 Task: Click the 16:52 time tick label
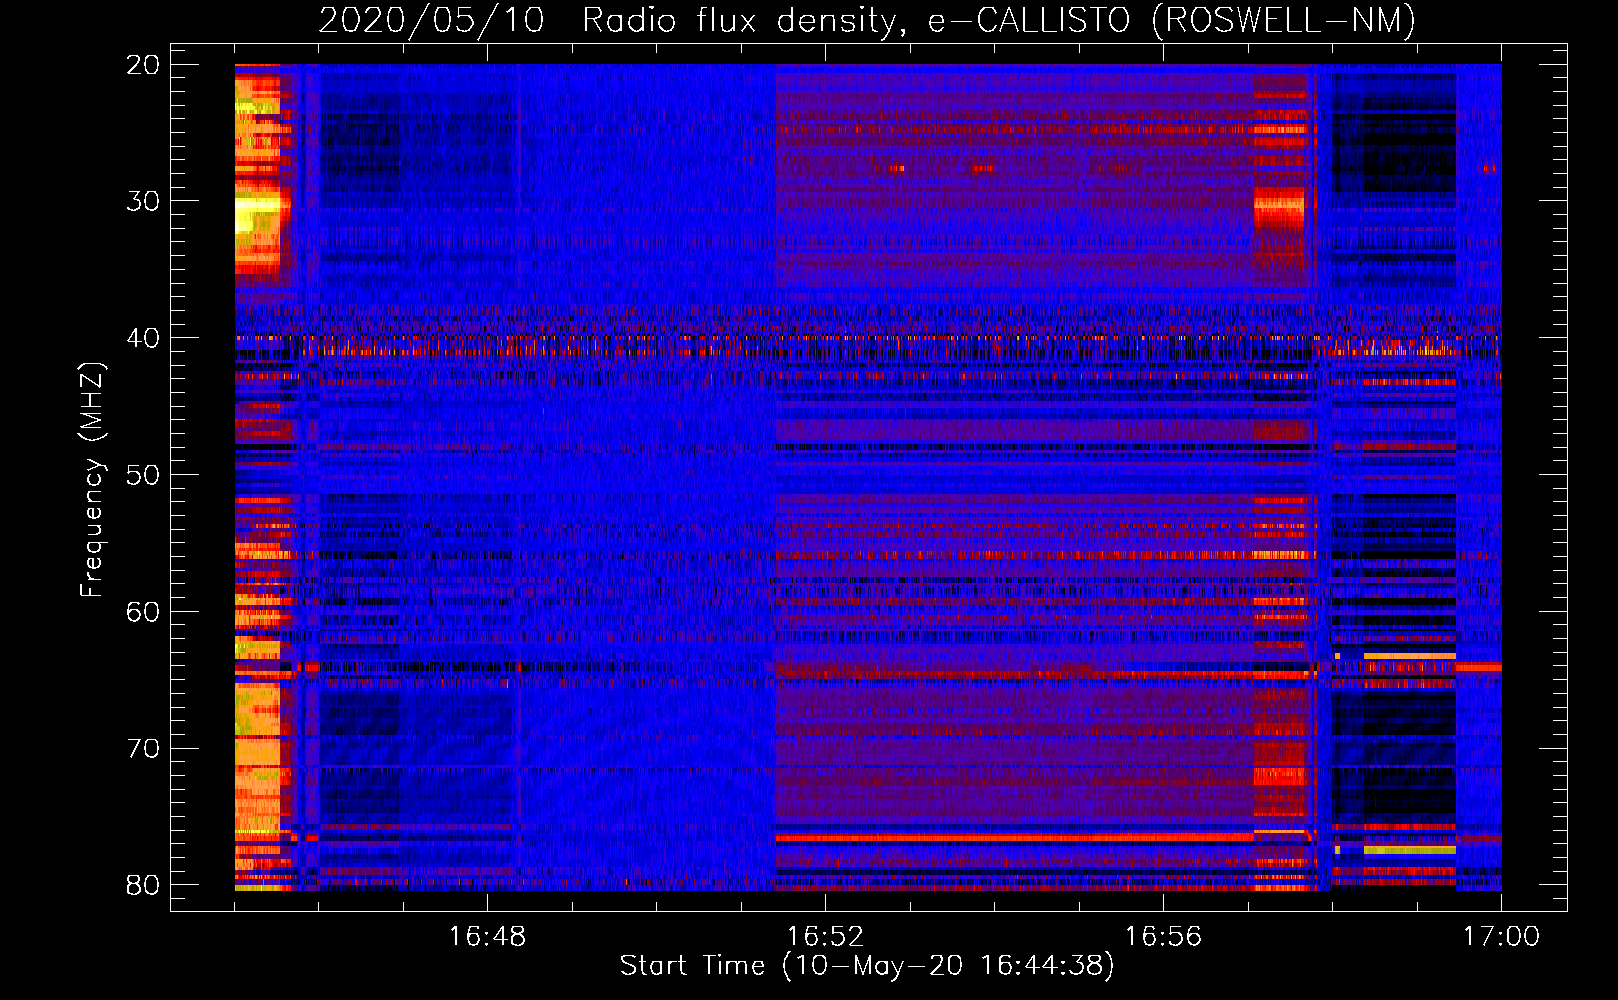[825, 936]
